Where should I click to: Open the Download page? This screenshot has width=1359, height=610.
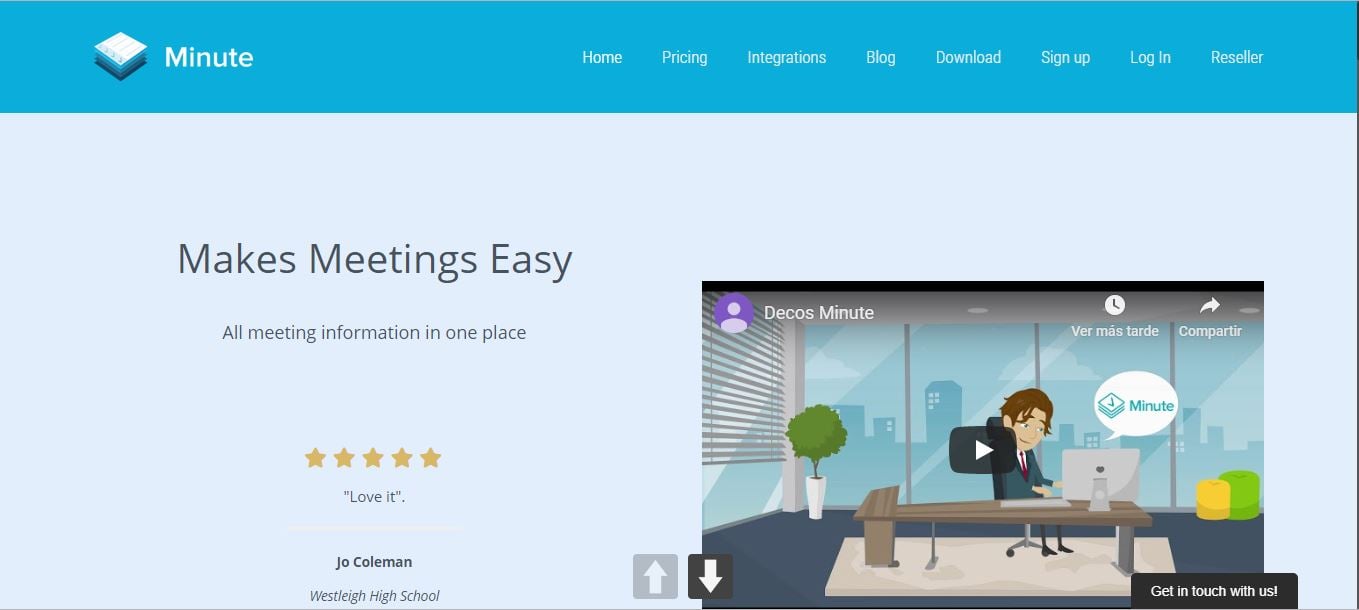coord(968,57)
